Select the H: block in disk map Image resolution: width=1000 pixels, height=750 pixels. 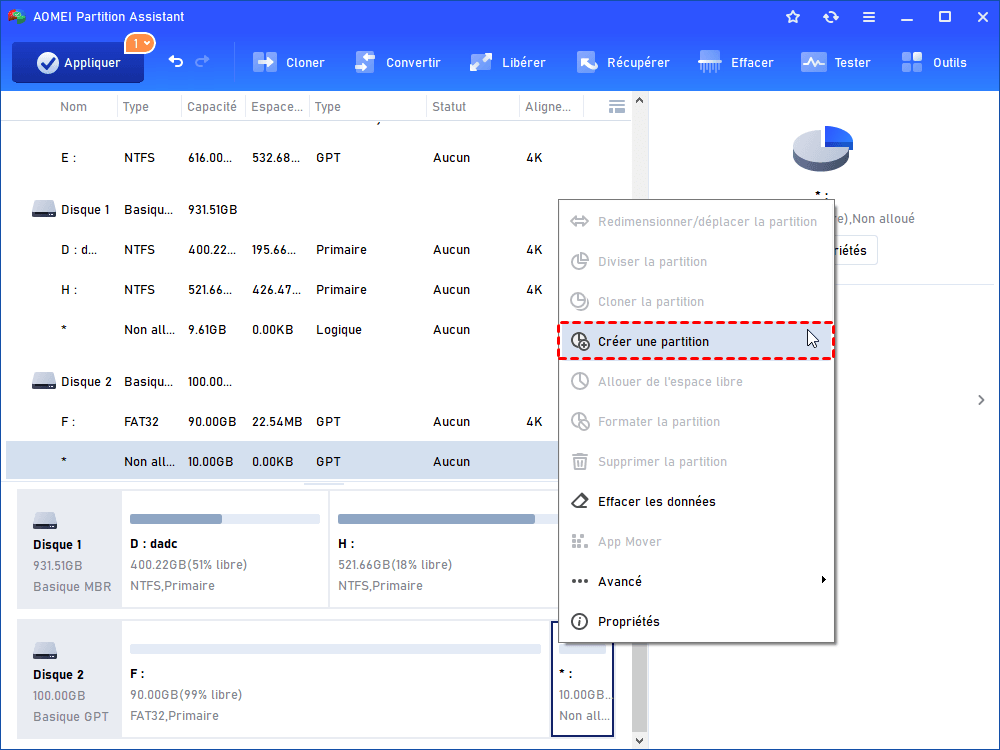pos(444,548)
